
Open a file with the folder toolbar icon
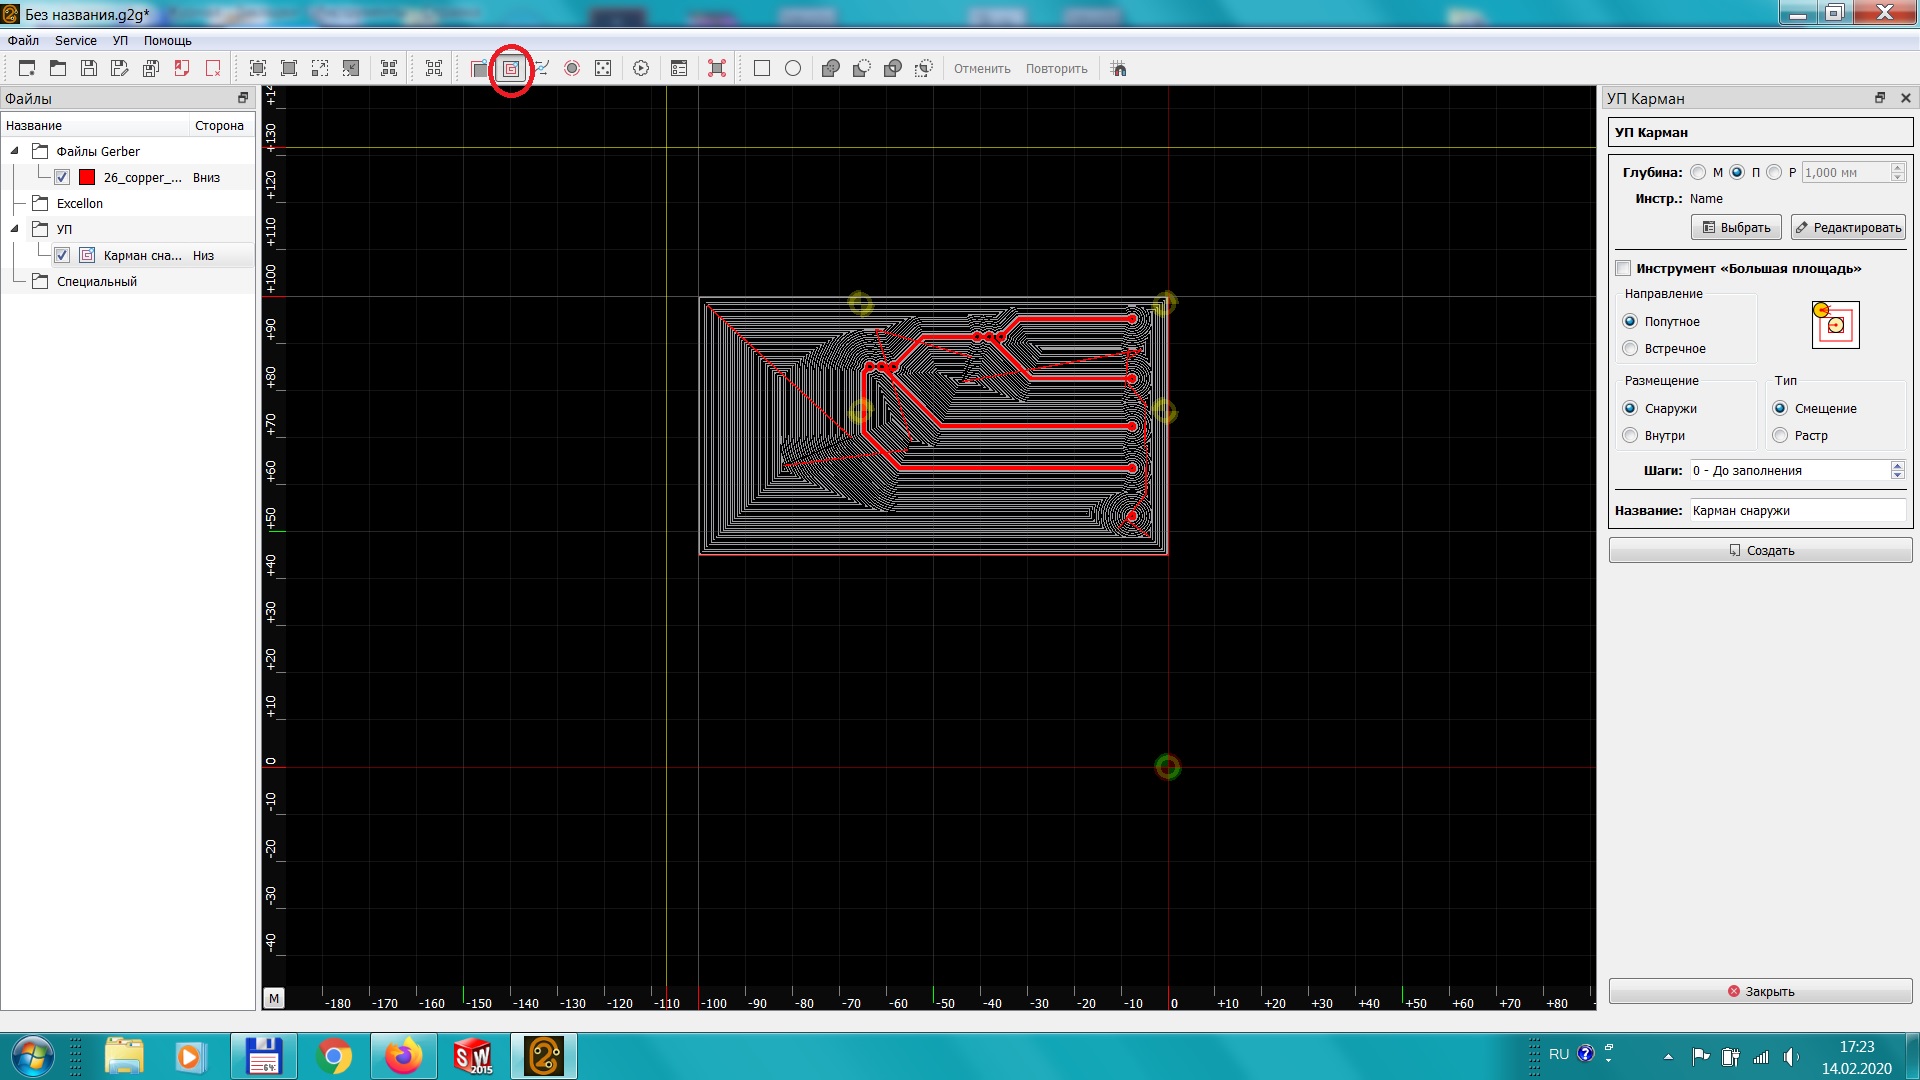pyautogui.click(x=58, y=69)
